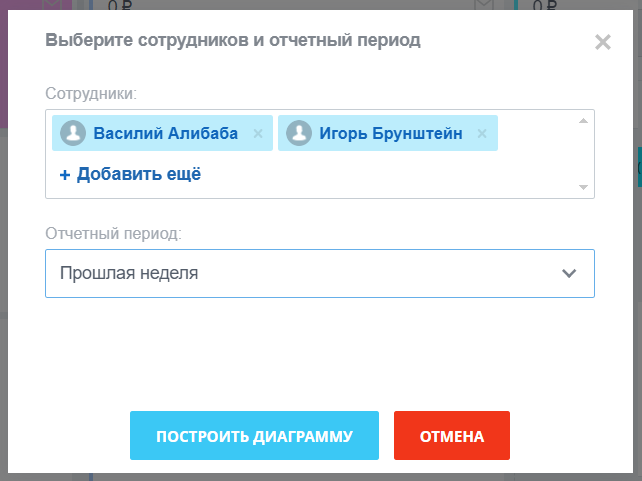Click Игорь Брунштейн's avatar icon
Image resolution: width=642 pixels, height=481 pixels.
299,134
